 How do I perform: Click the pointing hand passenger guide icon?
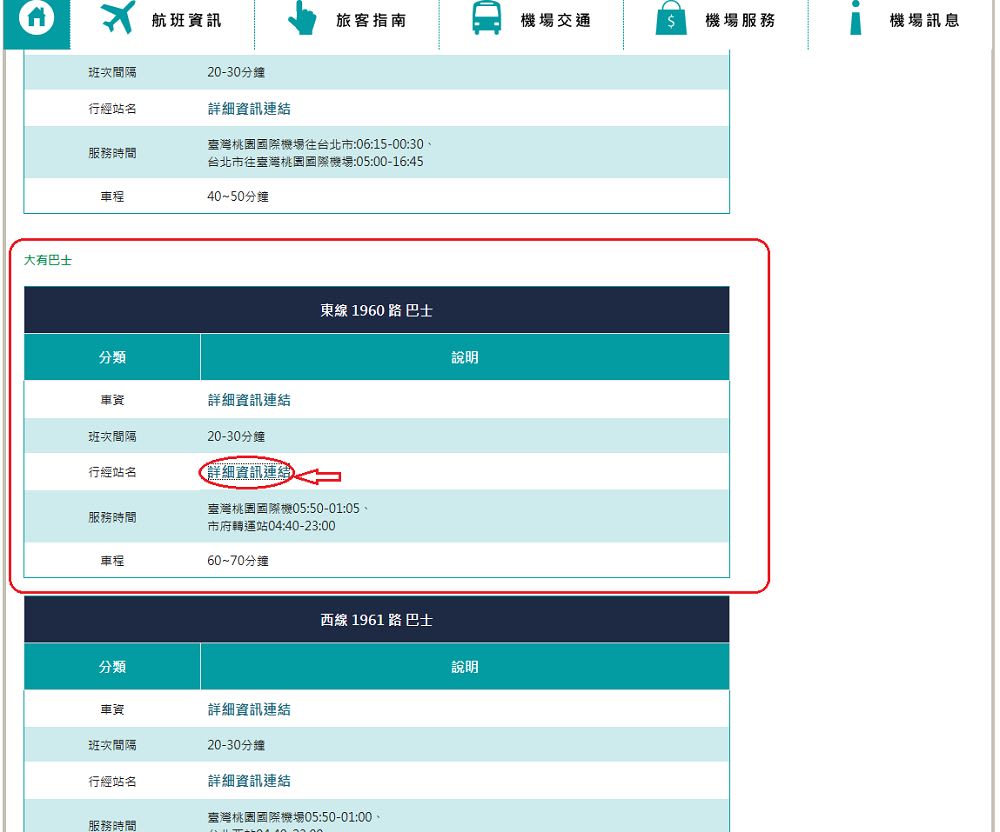(302, 18)
